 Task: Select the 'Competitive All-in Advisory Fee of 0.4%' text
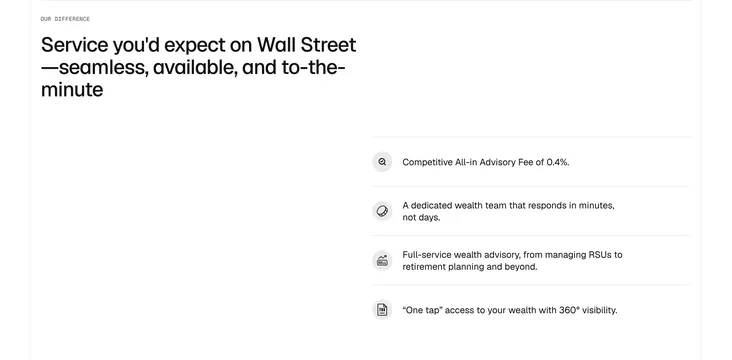(486, 162)
